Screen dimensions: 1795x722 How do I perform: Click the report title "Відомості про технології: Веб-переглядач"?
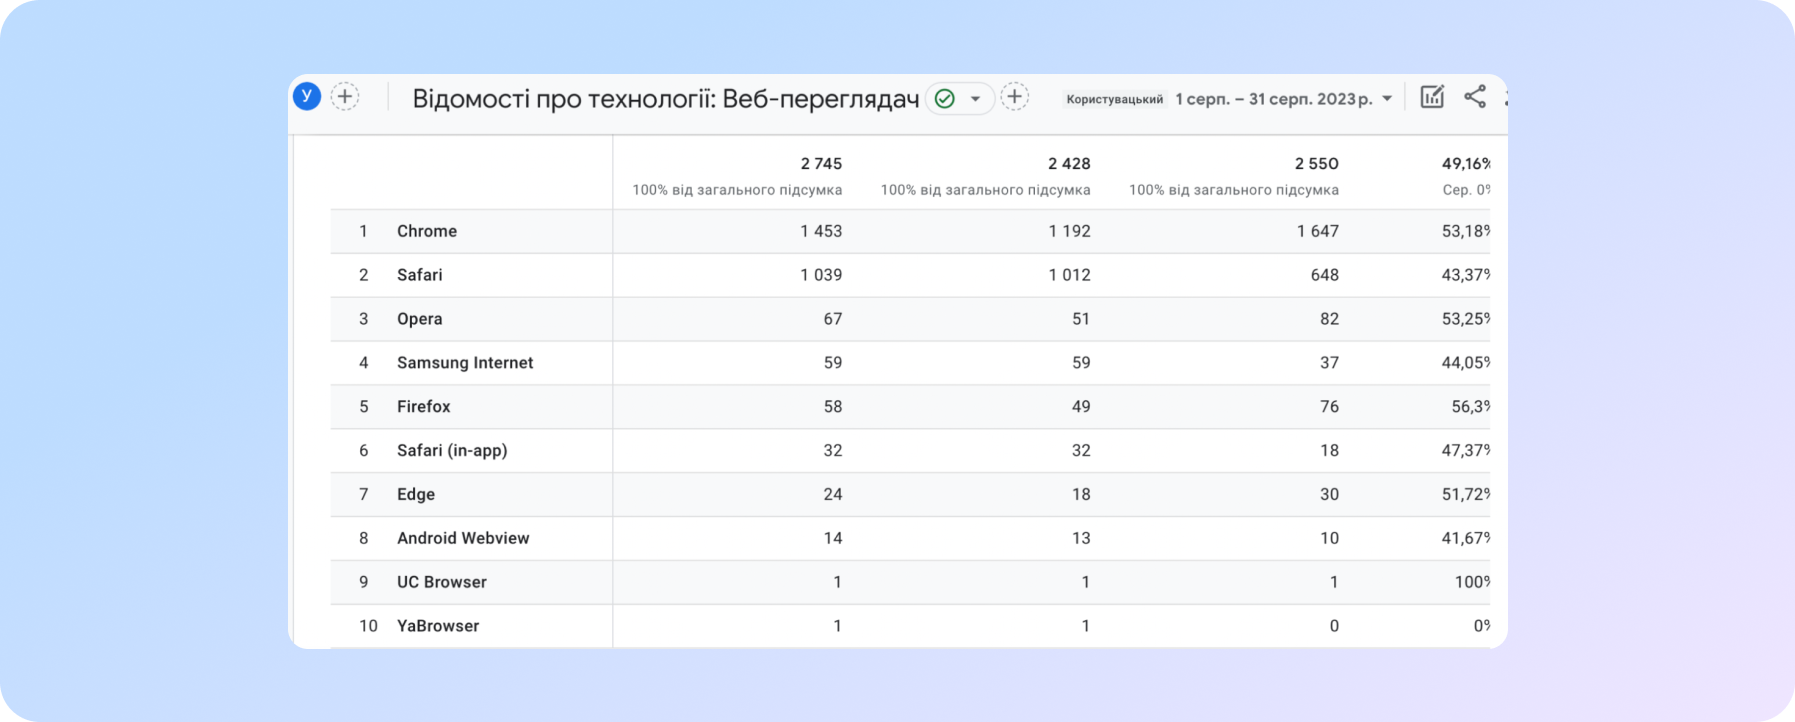pyautogui.click(x=666, y=99)
